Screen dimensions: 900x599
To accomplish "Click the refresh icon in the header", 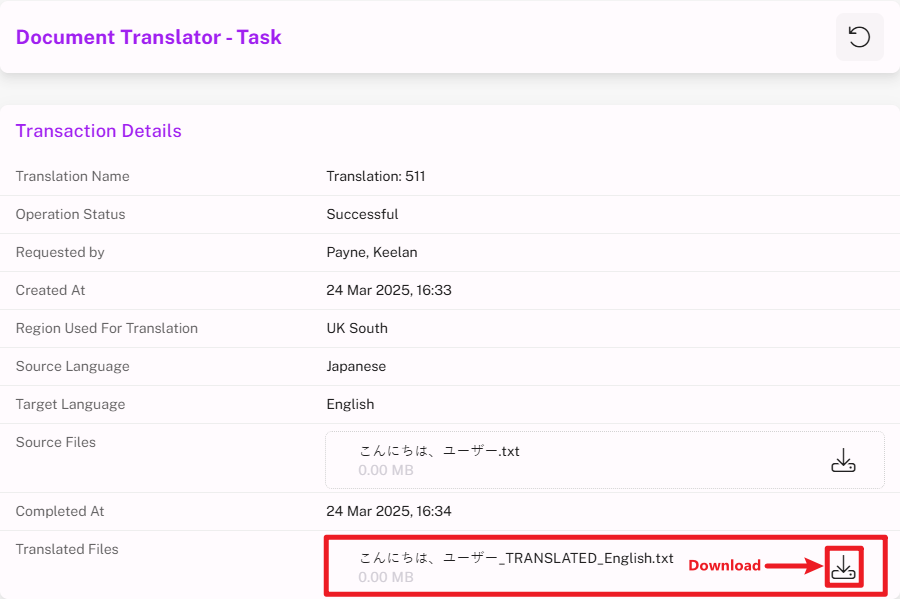I will [859, 37].
